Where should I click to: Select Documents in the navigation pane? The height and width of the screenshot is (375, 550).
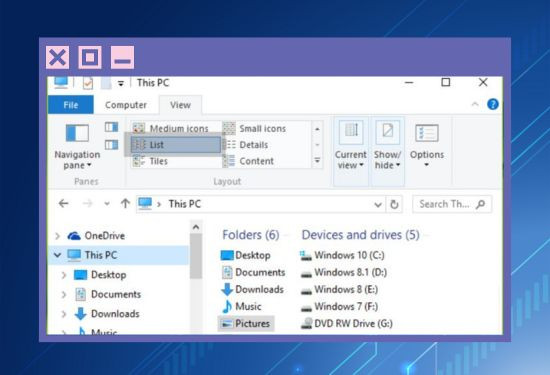pyautogui.click(x=108, y=294)
